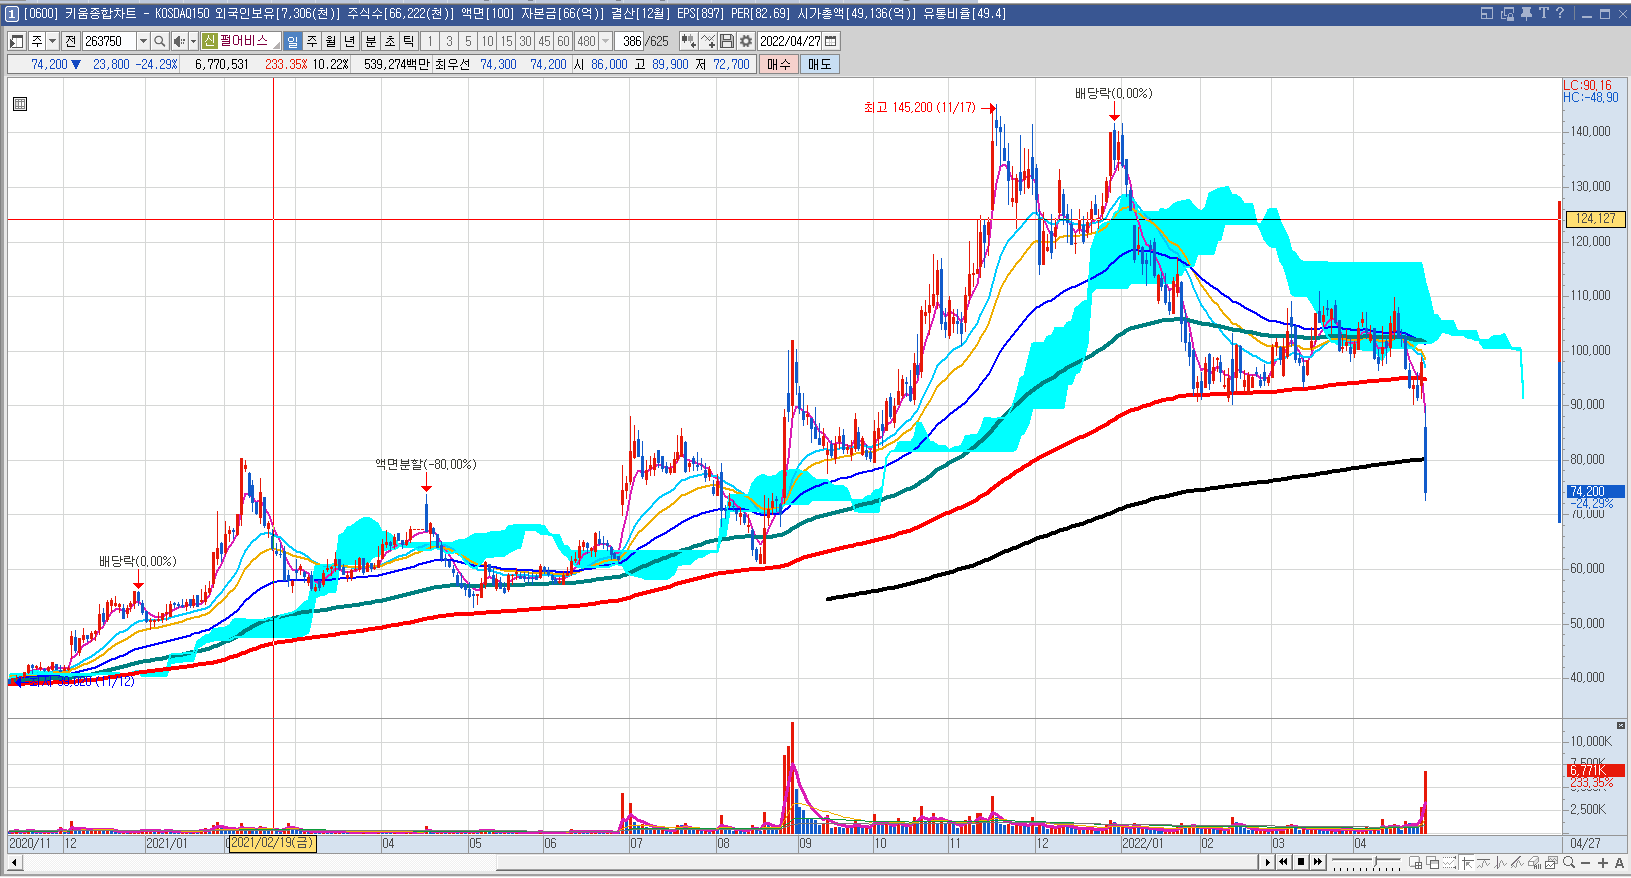Screen dimensions: 1631x878
Task: Click the 124,127 price label on the axis
Action: click(x=1596, y=218)
